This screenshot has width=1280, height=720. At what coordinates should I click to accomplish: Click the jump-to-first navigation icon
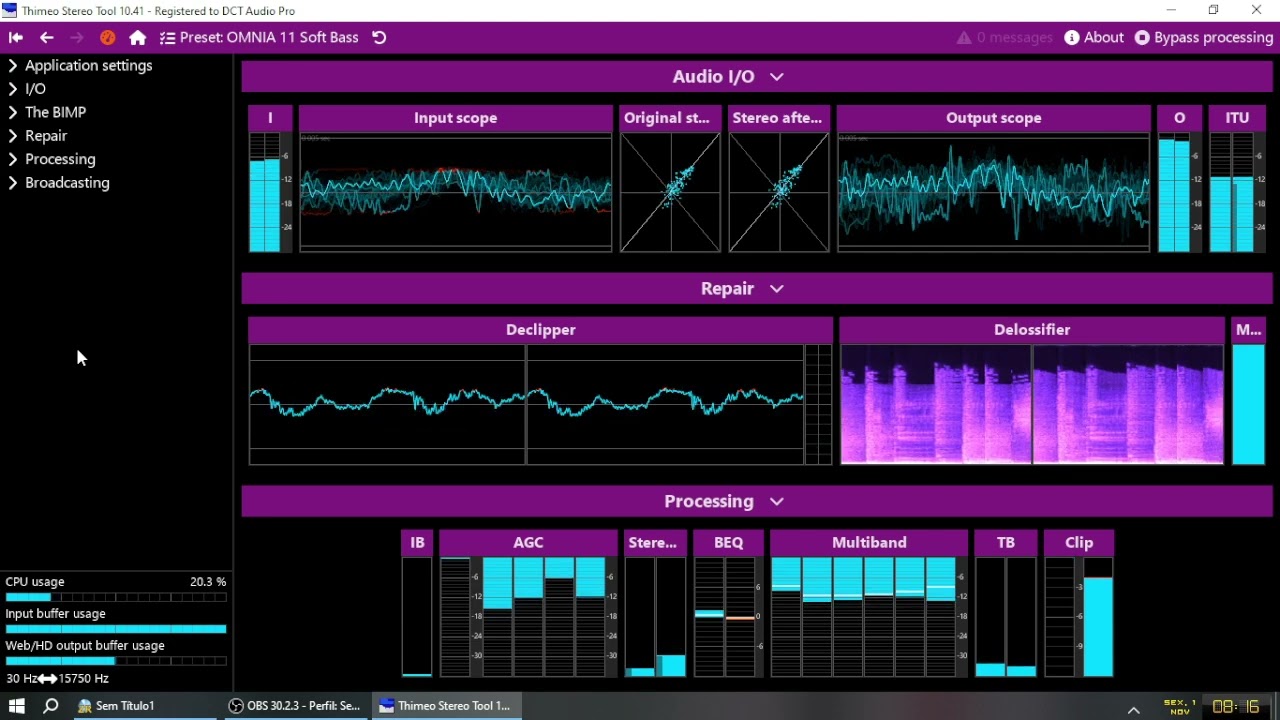[x=16, y=38]
